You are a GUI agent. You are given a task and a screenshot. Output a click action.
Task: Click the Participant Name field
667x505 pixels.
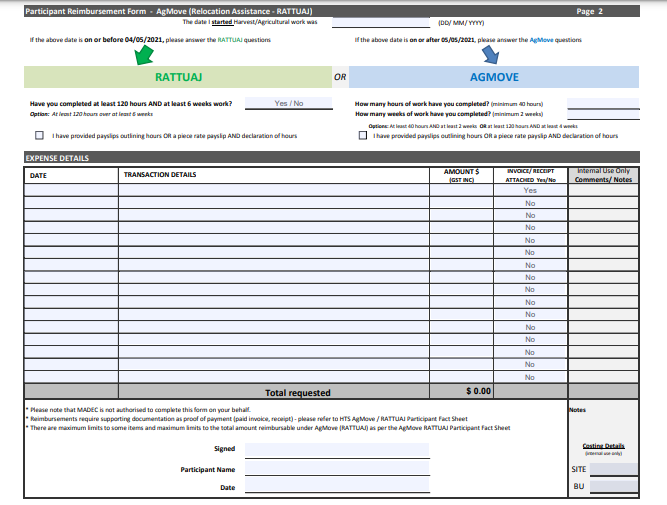click(337, 468)
